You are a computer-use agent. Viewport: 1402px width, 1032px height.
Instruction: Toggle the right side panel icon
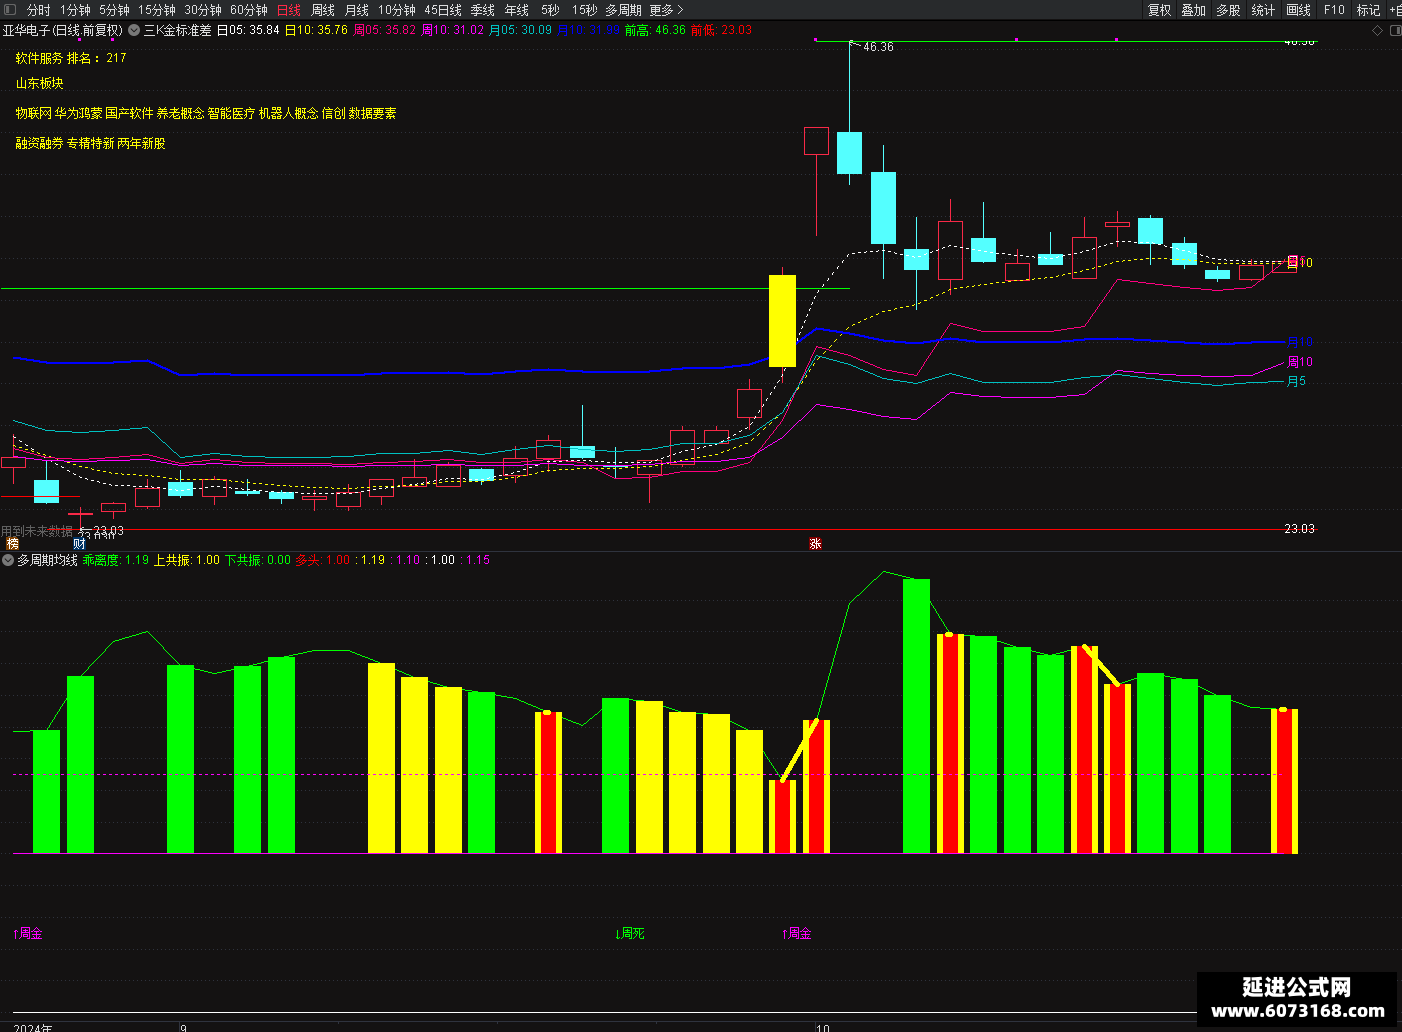point(1395,30)
